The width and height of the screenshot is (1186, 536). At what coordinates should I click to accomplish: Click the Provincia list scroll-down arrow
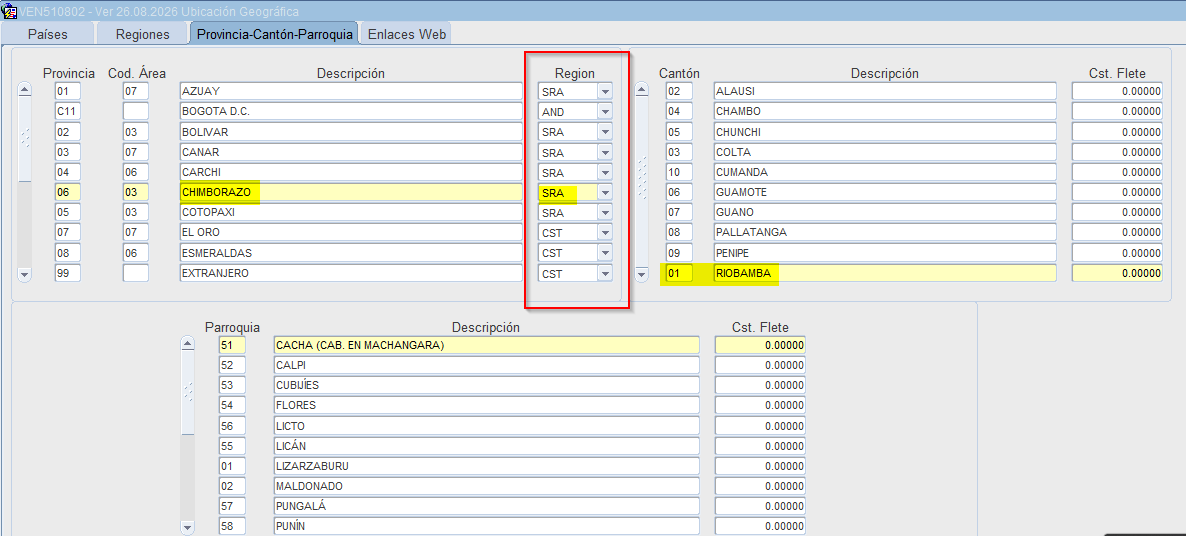[25, 274]
